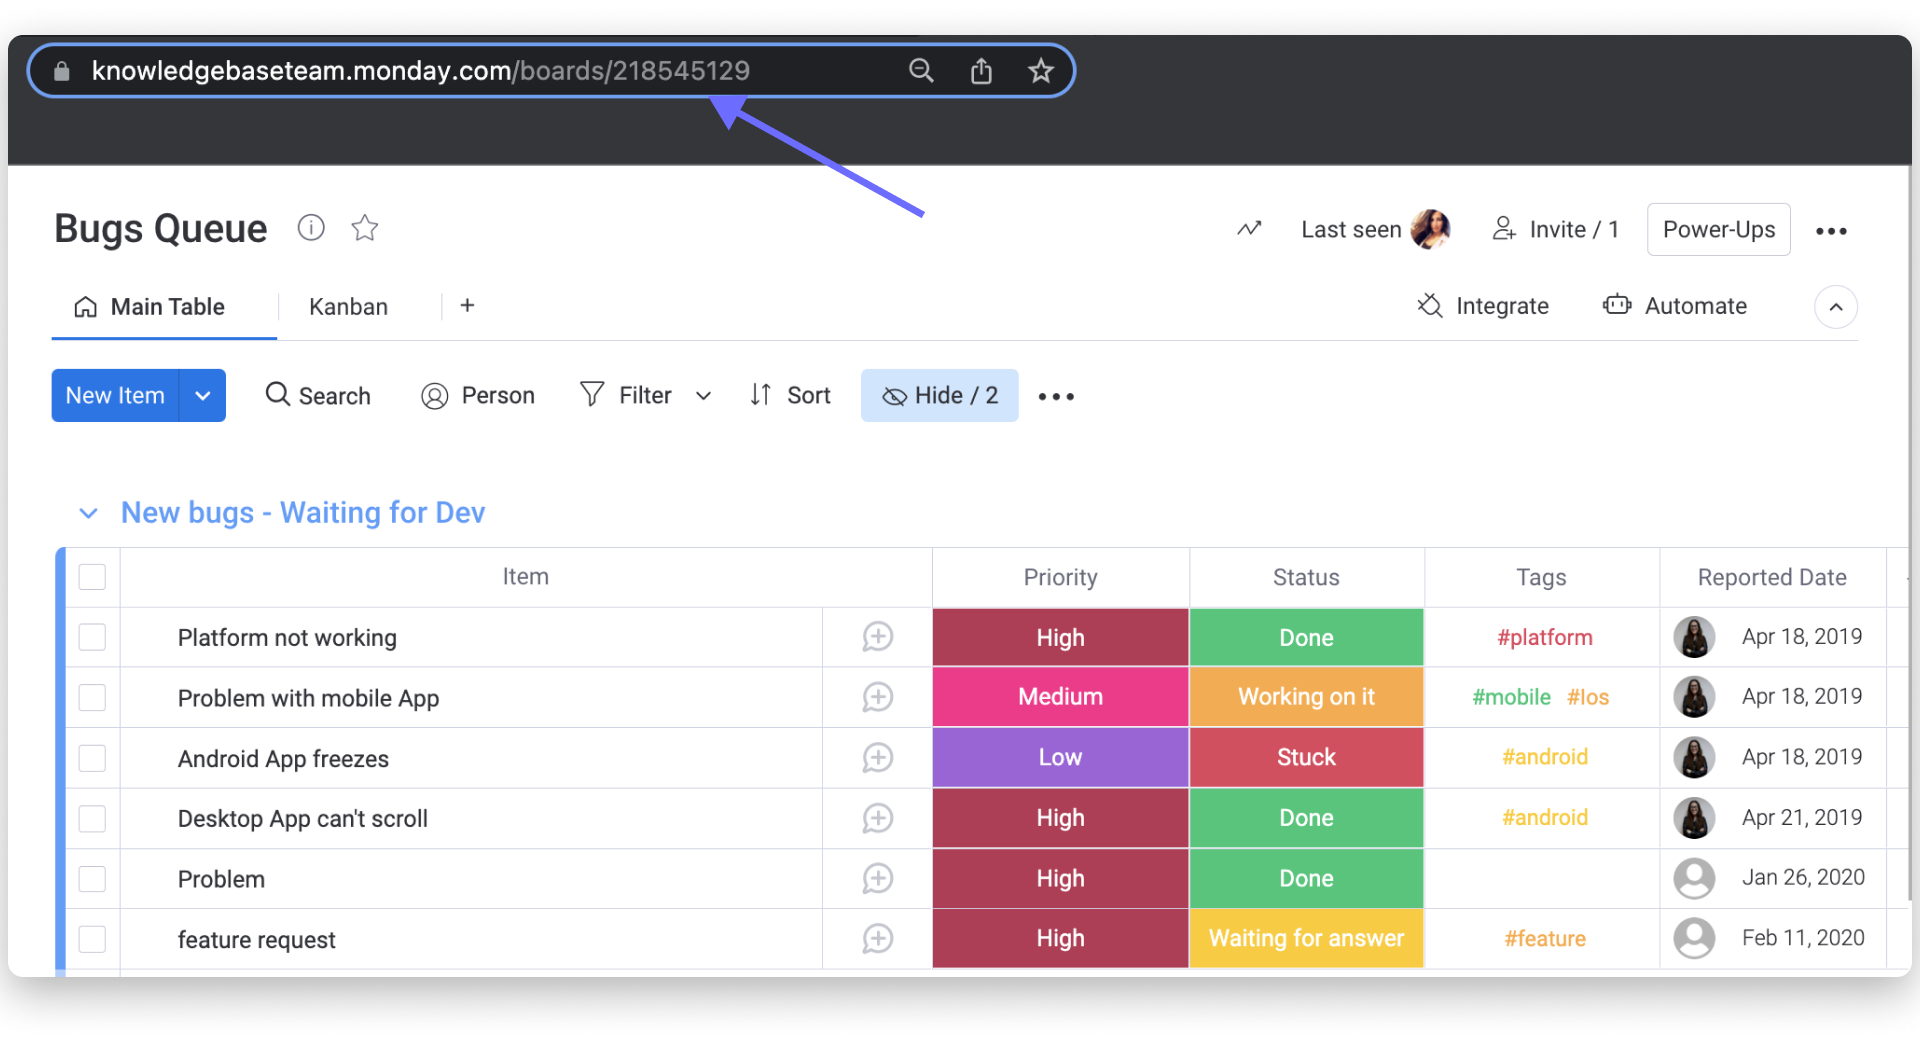Click the #mobile tag
Image resolution: width=1920 pixels, height=1042 pixels.
pos(1511,697)
